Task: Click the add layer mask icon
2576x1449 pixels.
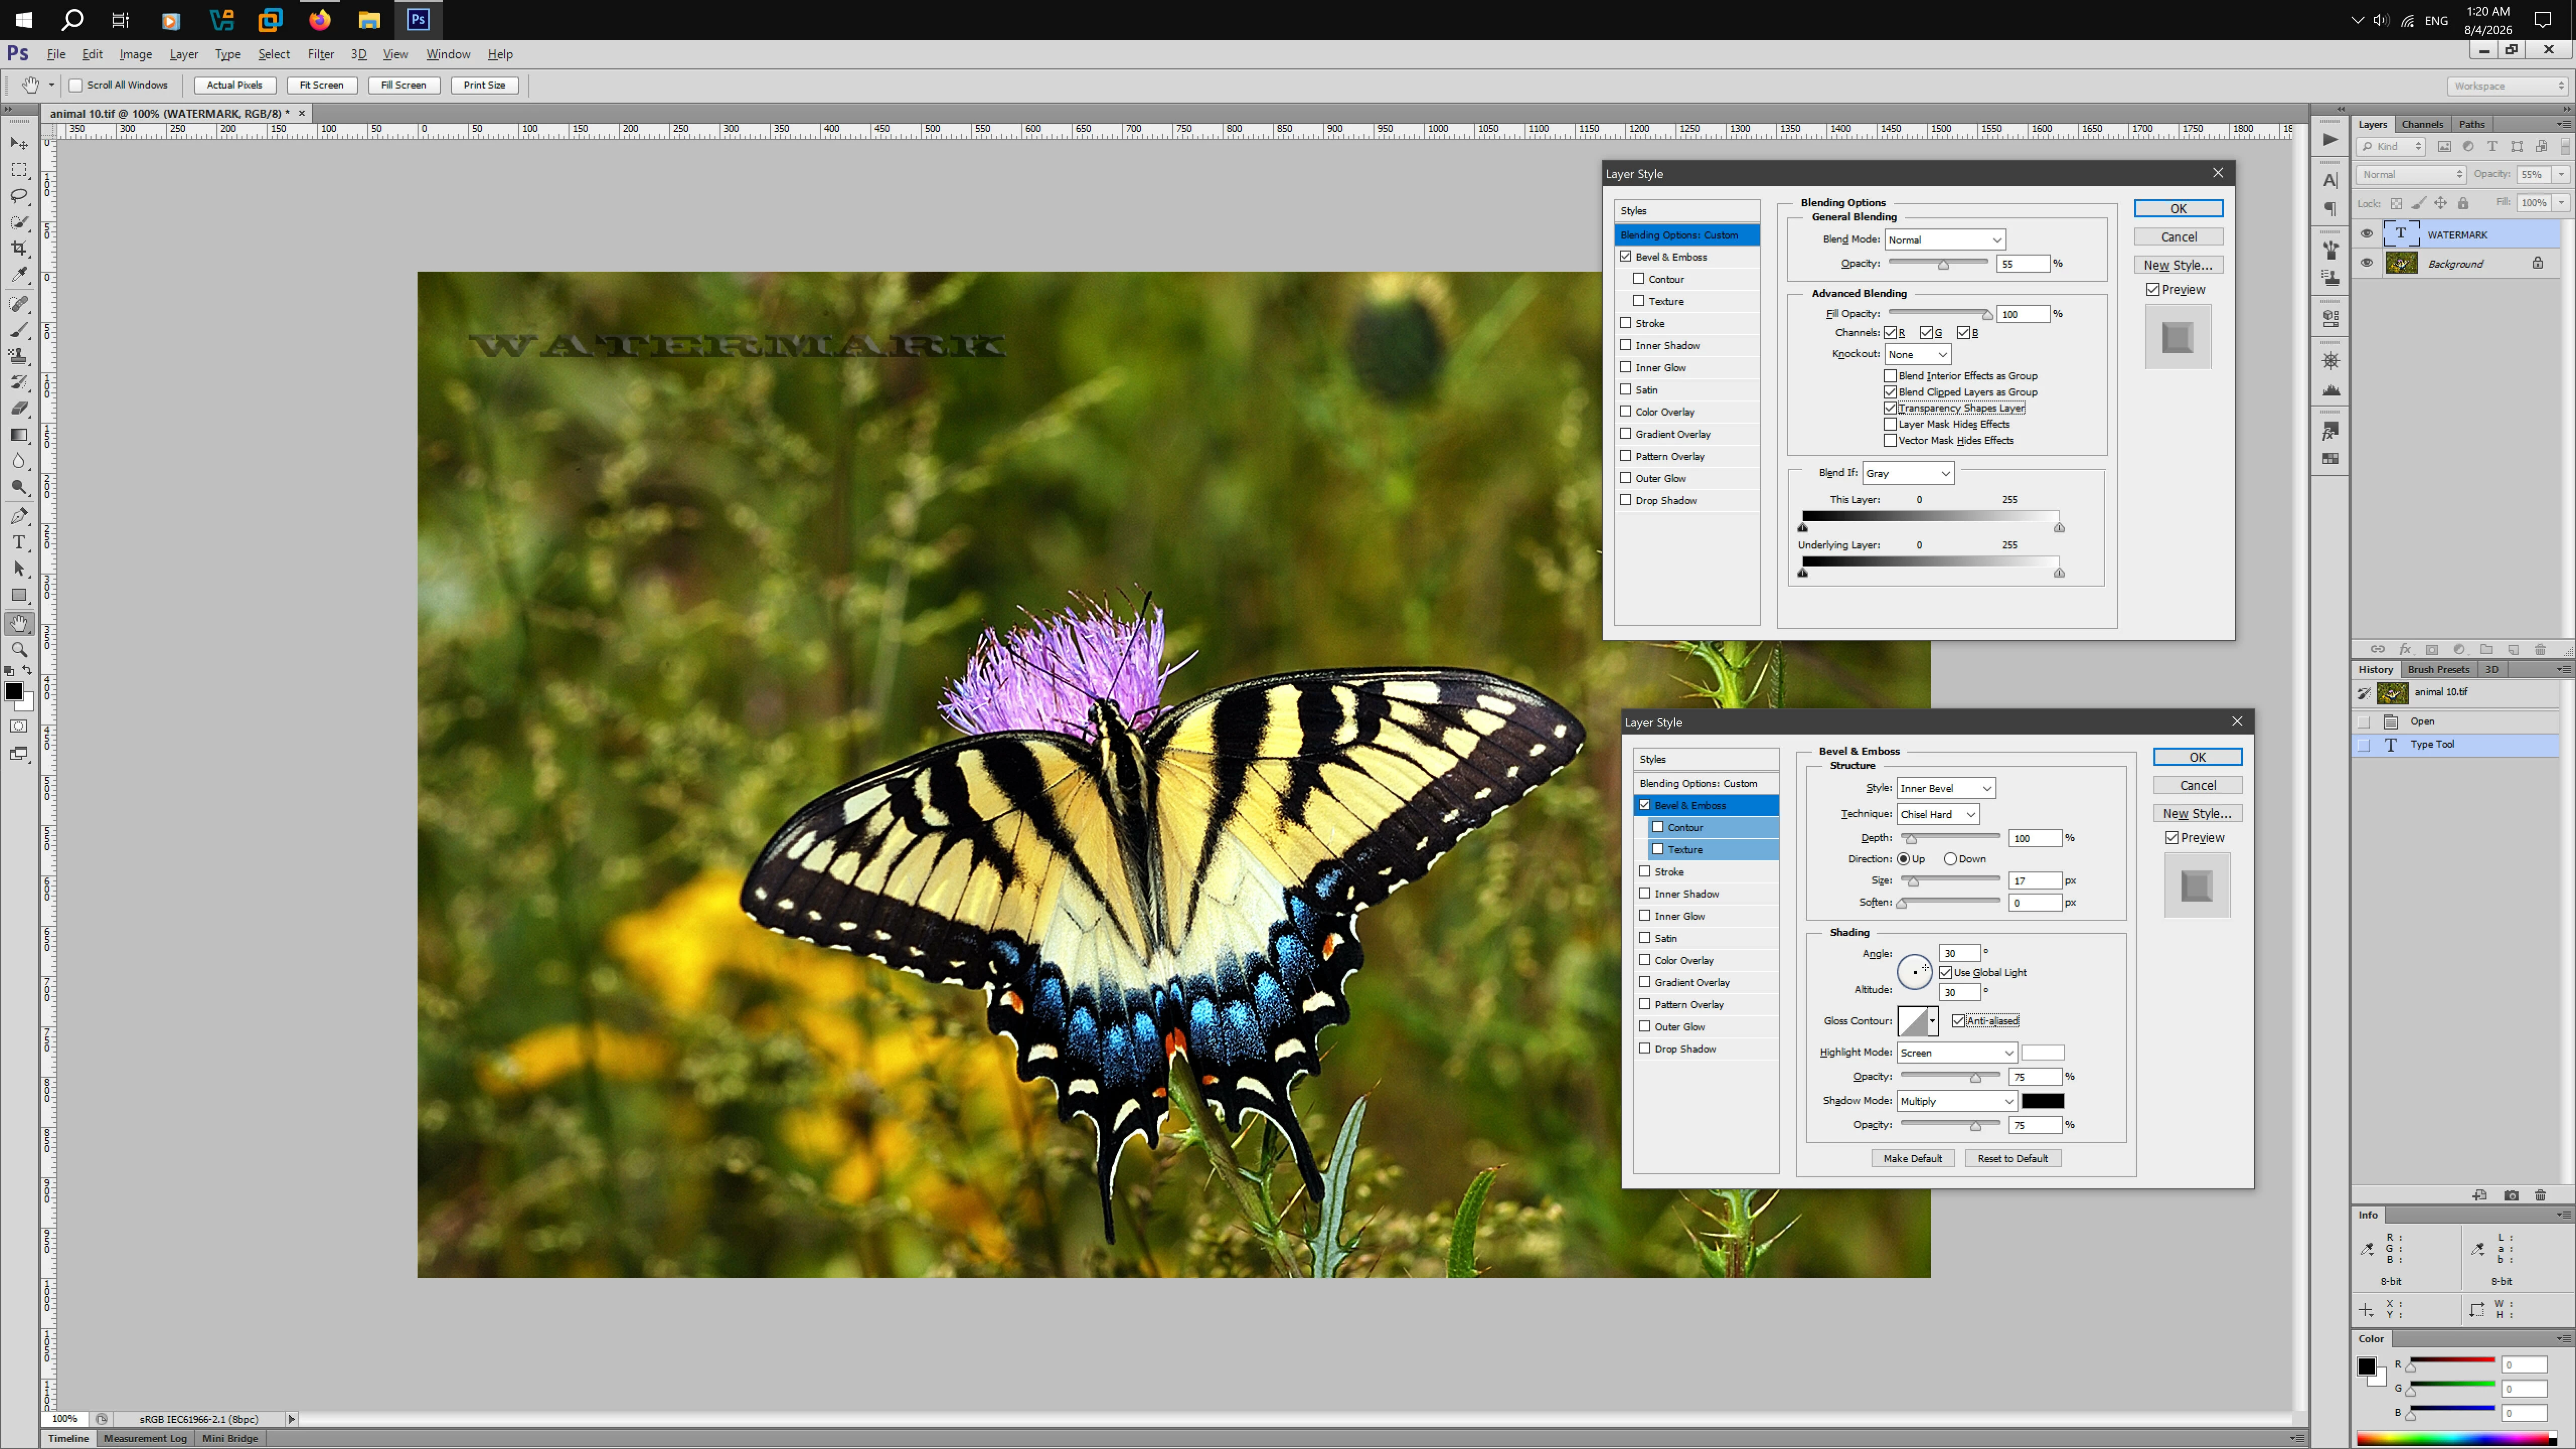Action: click(x=2432, y=649)
